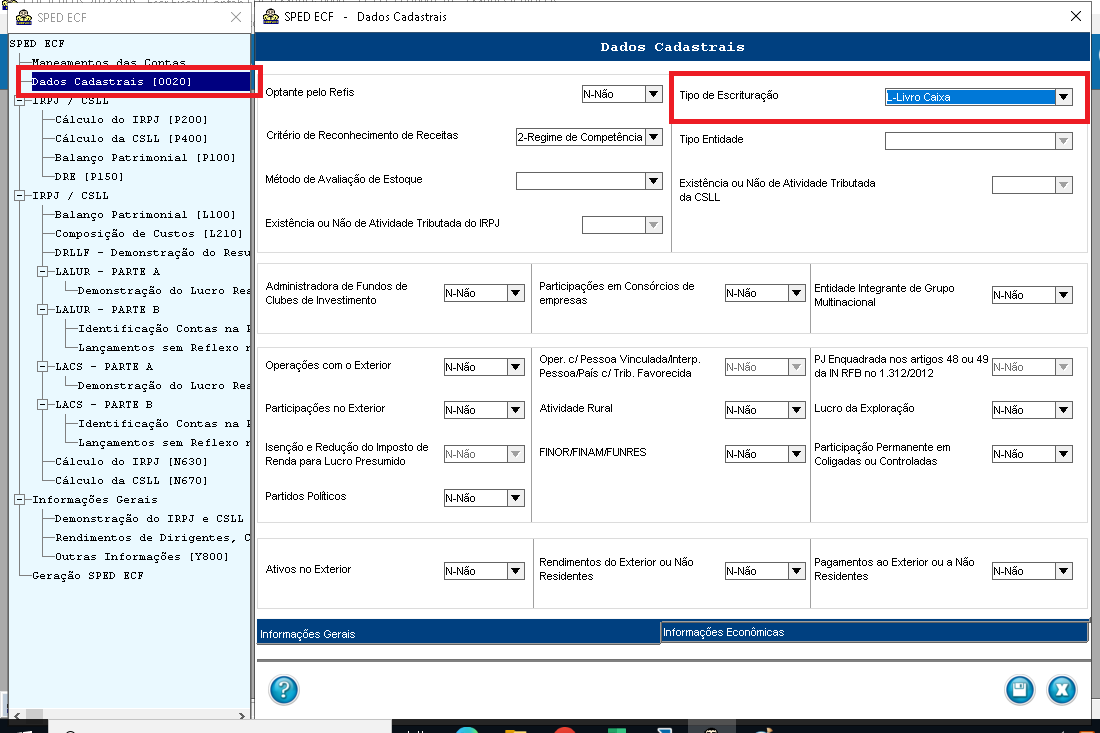Open Participações no Exterior dropdown
The image size is (1100, 733).
pyautogui.click(x=516, y=410)
